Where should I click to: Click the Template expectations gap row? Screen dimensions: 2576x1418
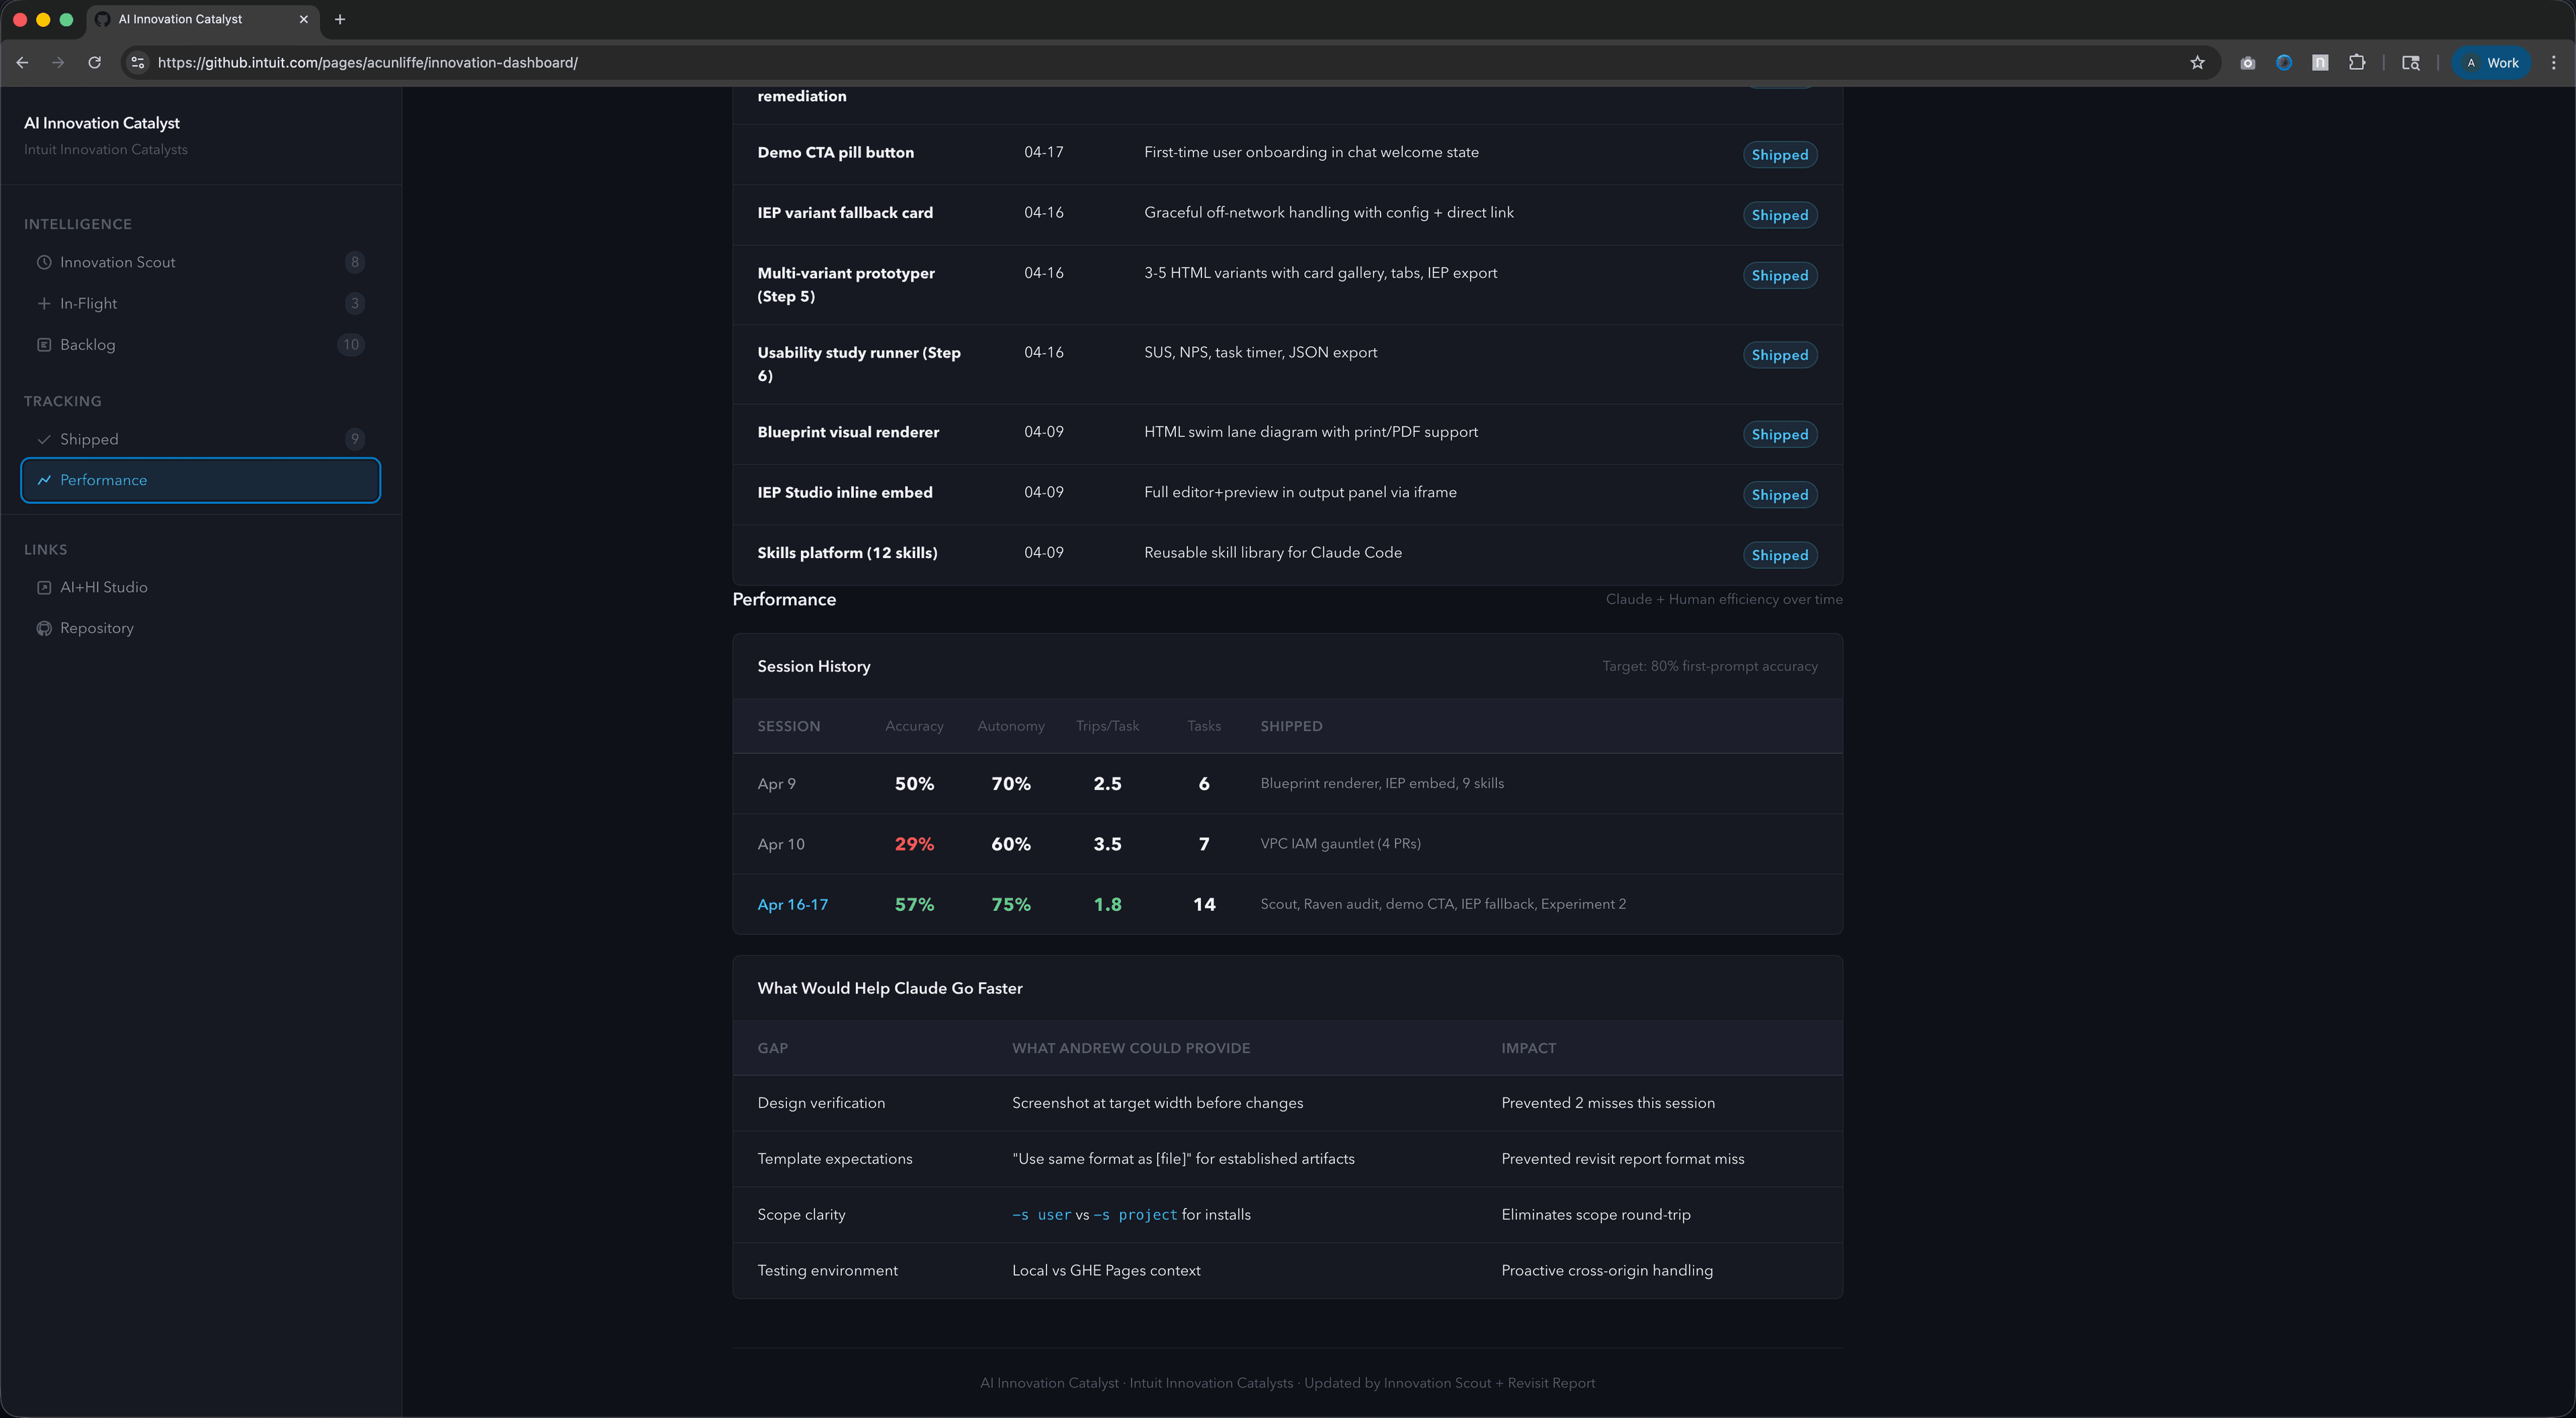(1287, 1159)
